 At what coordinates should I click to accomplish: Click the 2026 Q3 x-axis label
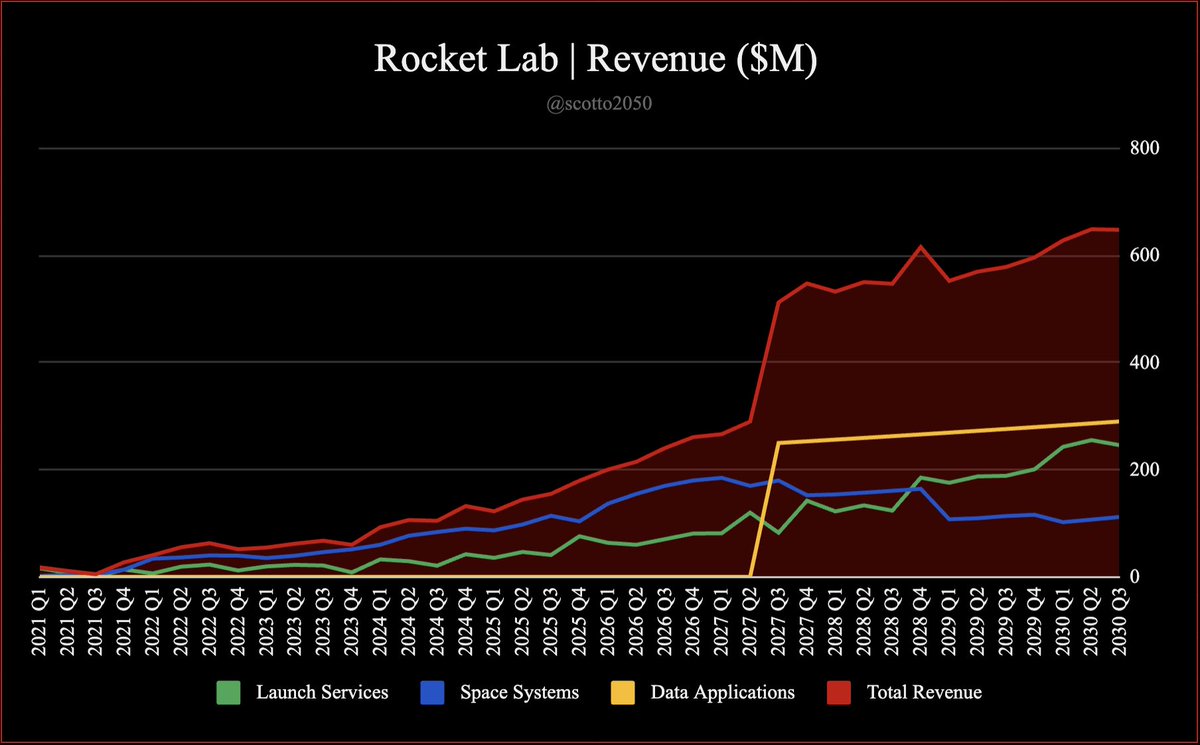pyautogui.click(x=665, y=623)
